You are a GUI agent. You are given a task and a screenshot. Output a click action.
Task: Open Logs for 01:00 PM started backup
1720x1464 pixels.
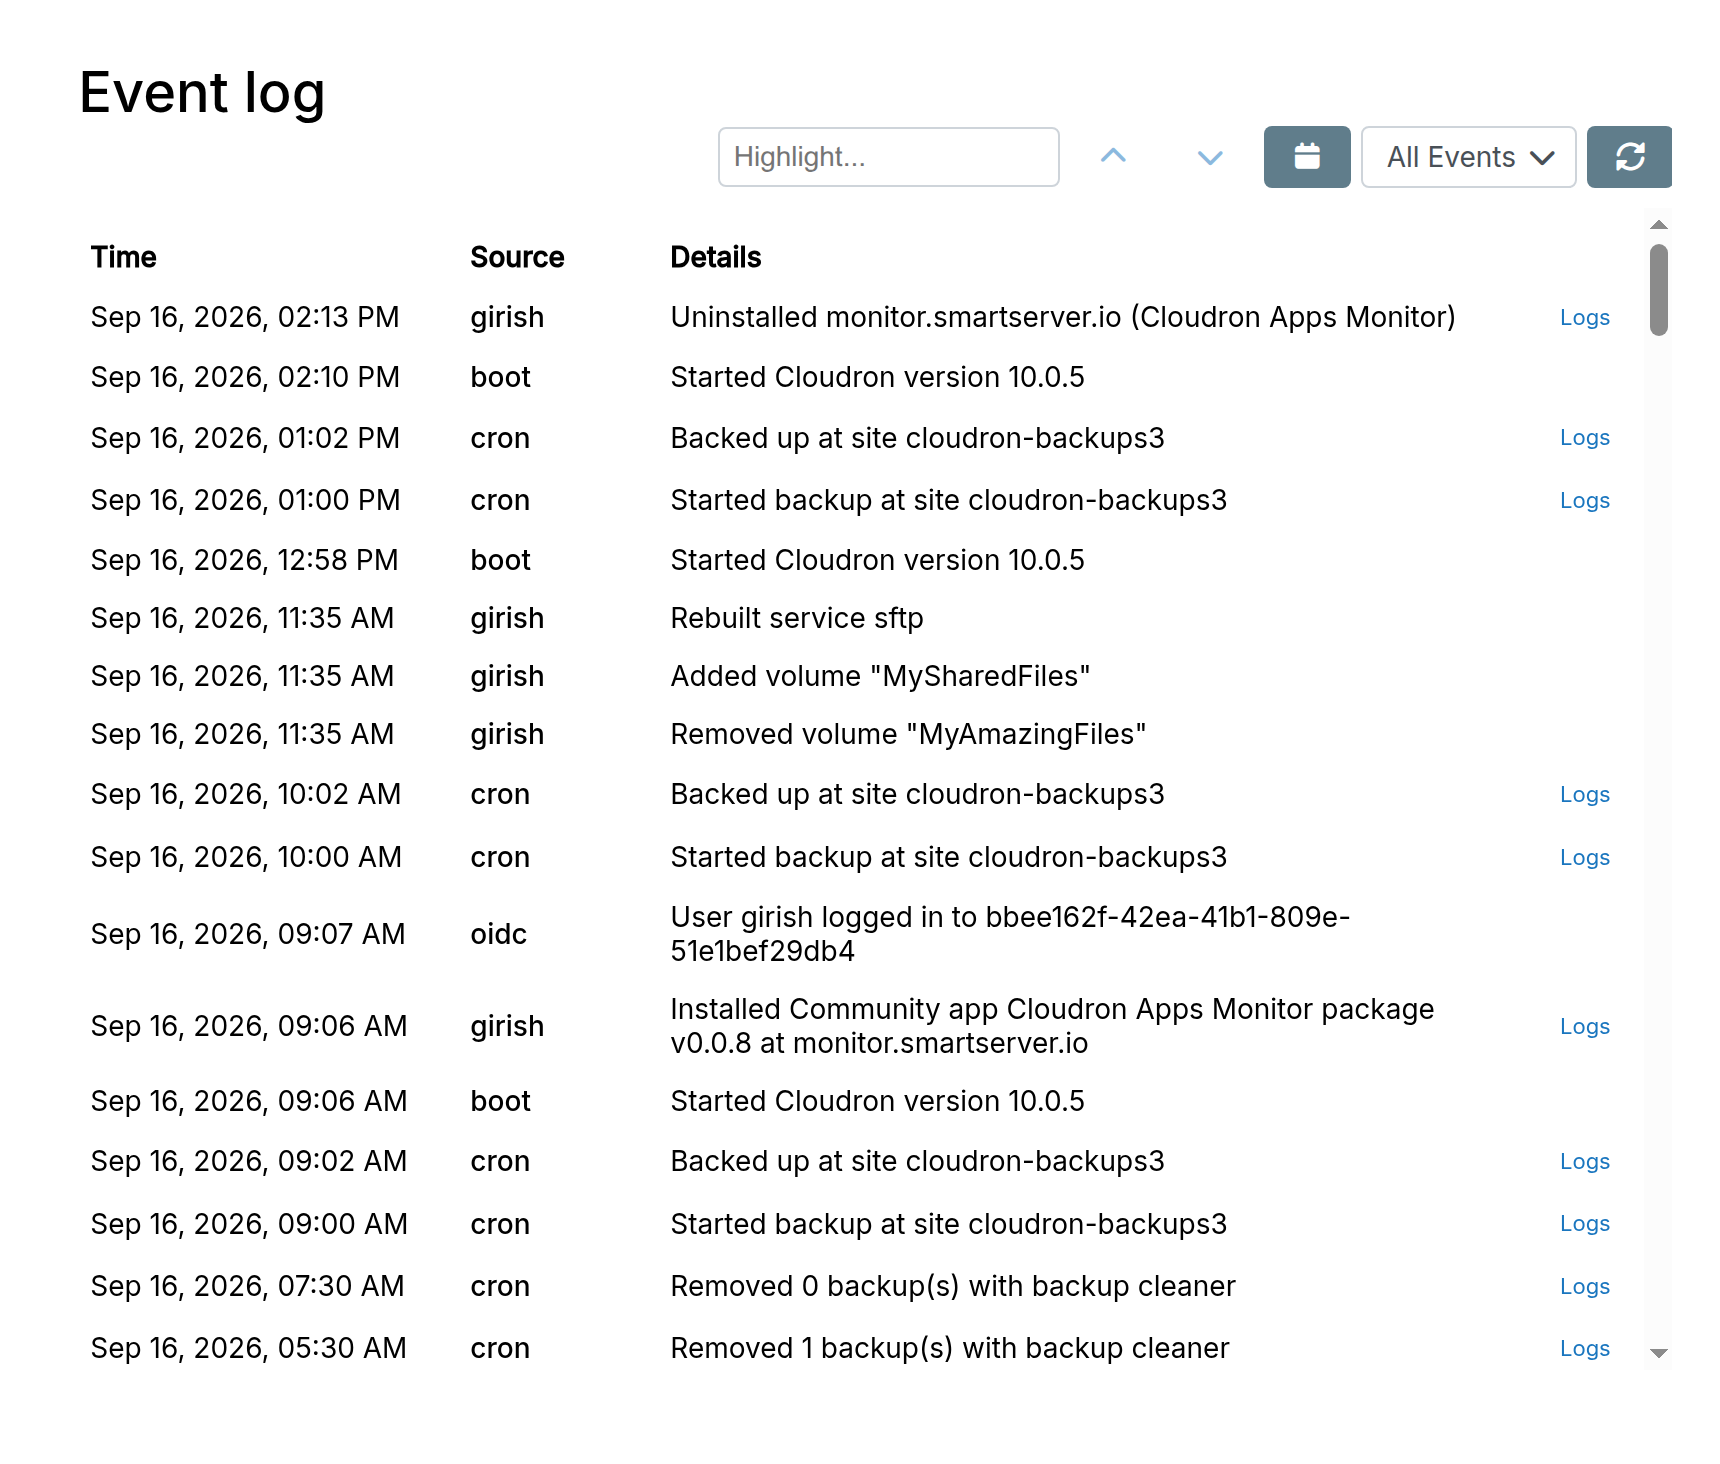1584,501
